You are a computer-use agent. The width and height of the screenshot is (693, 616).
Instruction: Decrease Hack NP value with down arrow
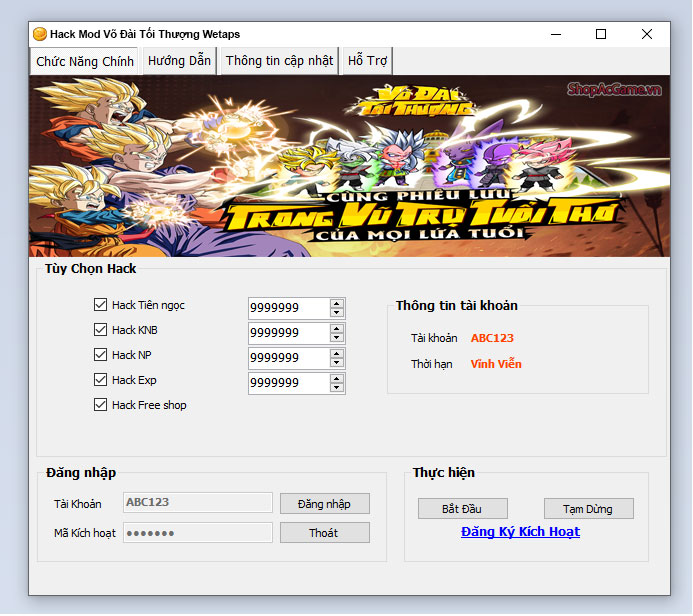click(337, 362)
